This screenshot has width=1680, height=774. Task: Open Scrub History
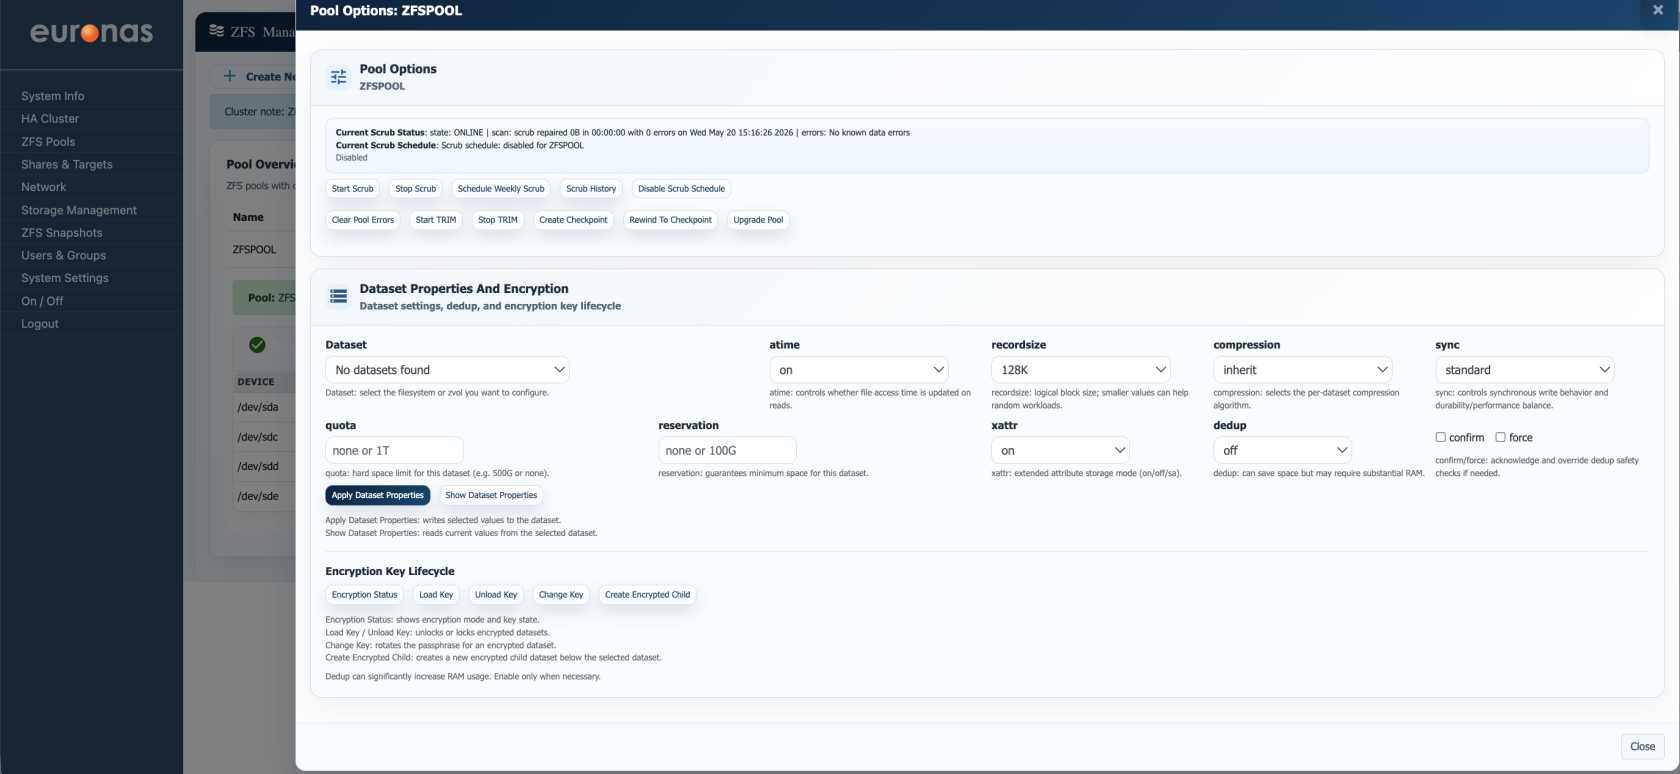(x=591, y=189)
